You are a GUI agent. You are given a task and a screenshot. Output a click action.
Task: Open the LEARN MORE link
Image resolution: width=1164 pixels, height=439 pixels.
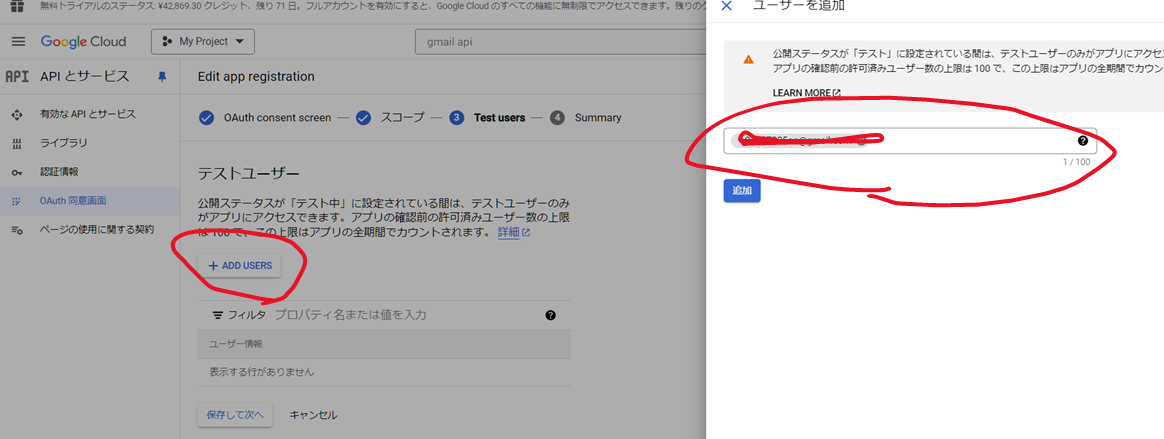point(807,93)
